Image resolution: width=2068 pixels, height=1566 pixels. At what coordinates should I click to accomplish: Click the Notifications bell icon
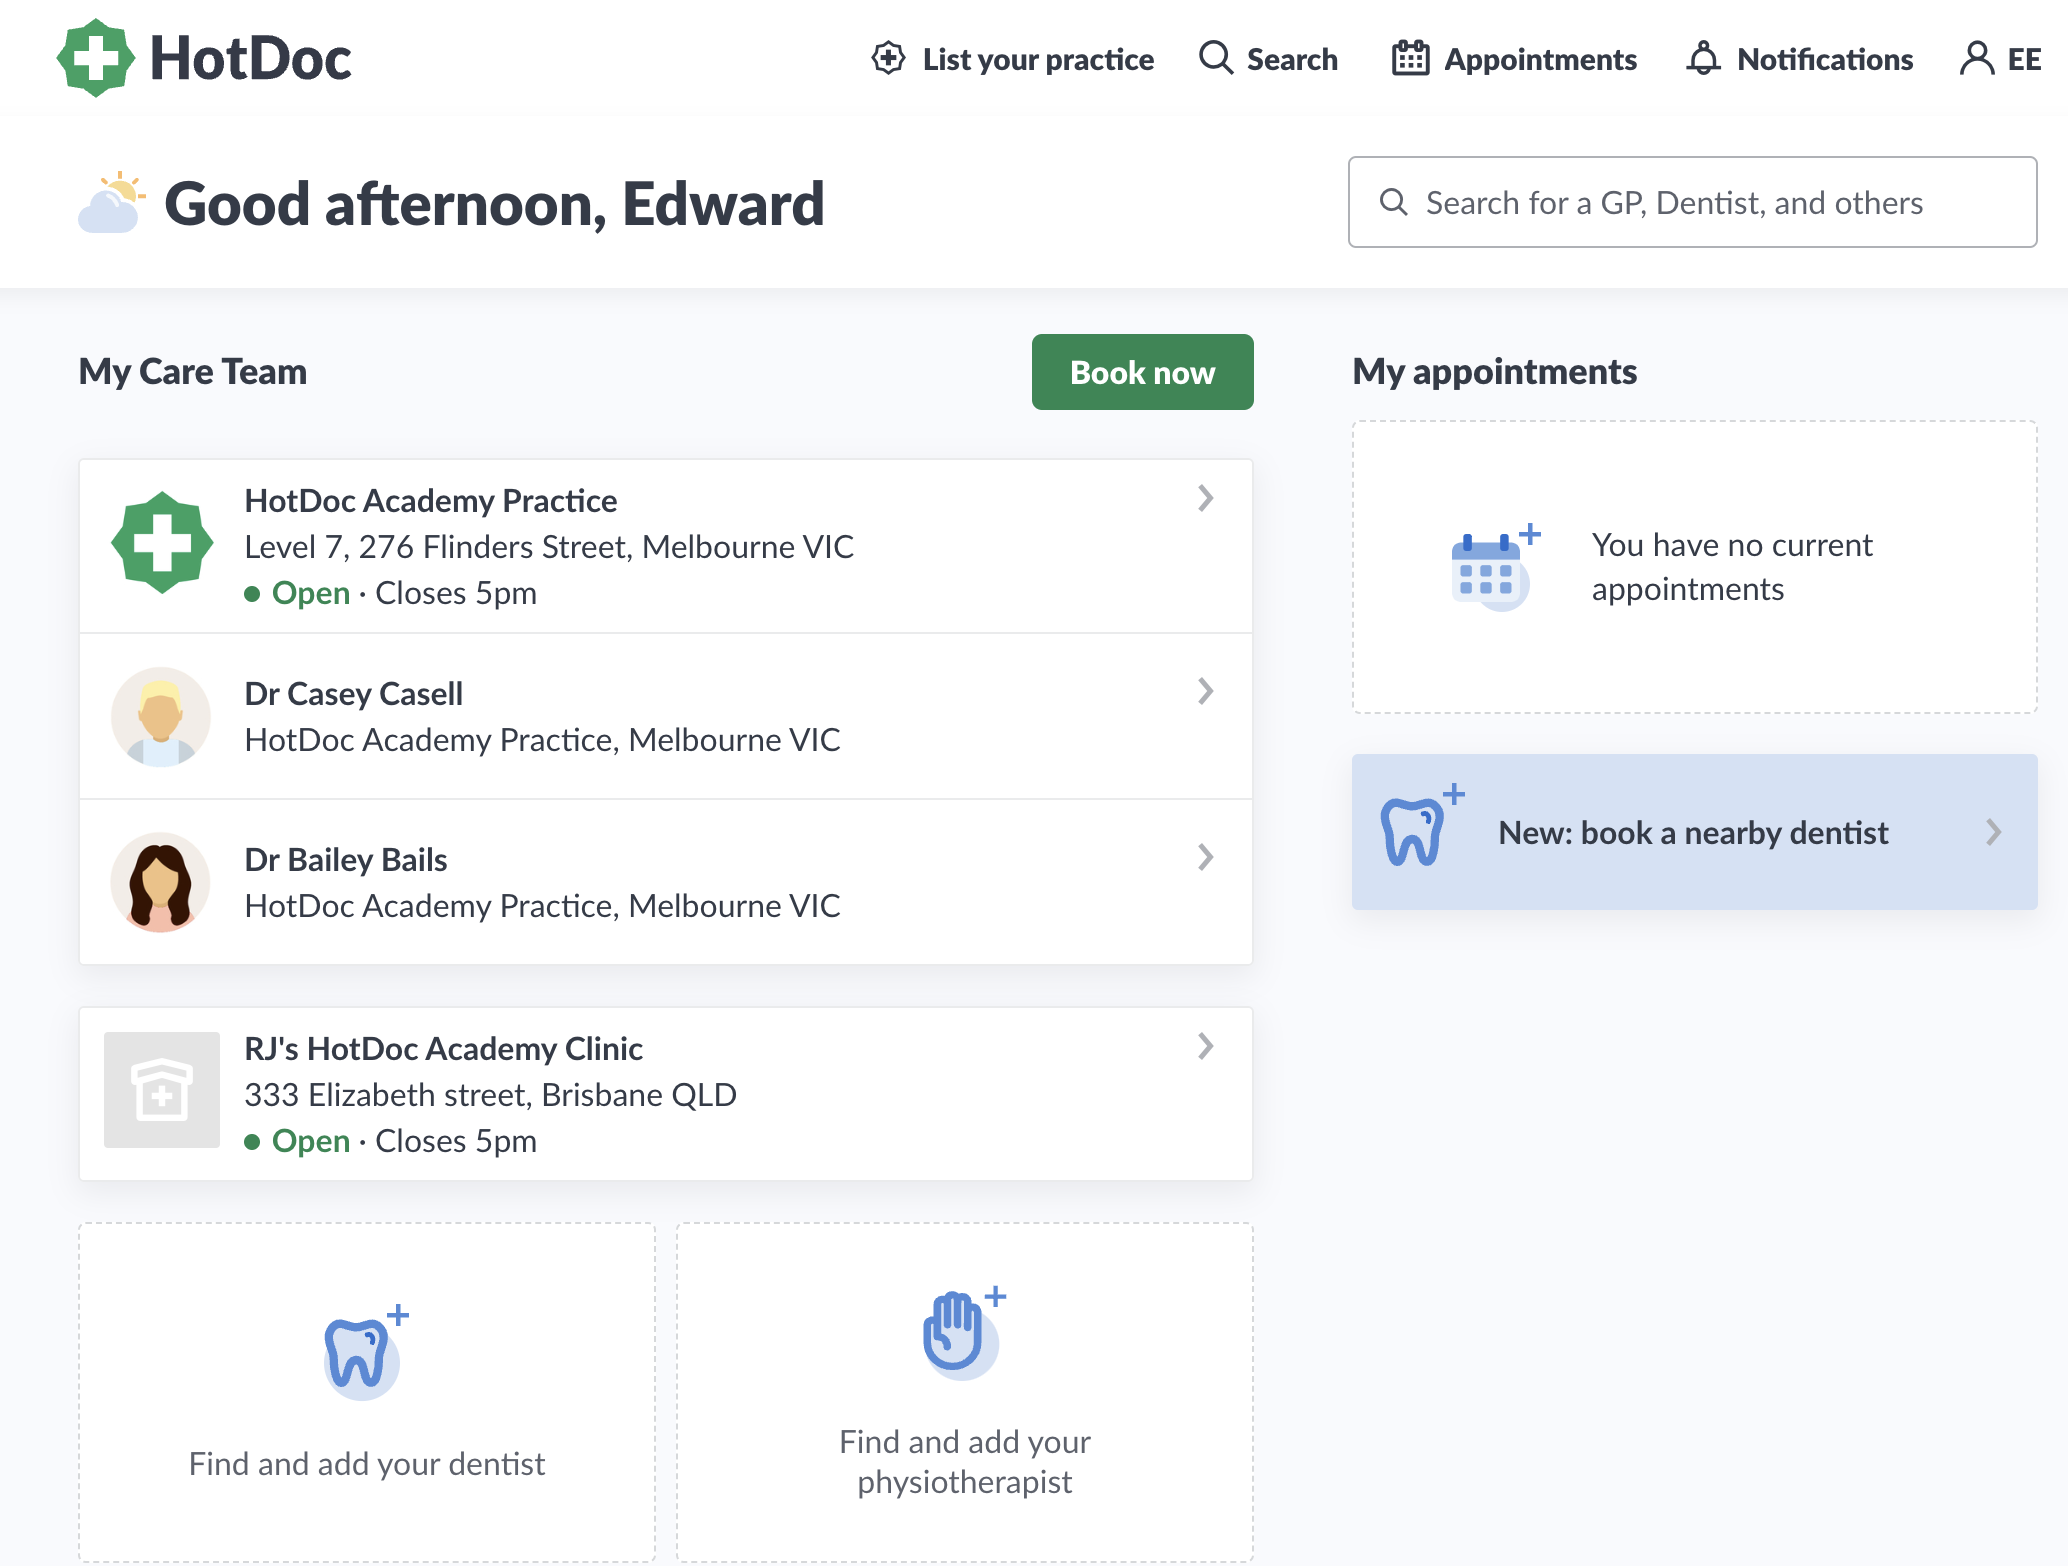click(1703, 58)
